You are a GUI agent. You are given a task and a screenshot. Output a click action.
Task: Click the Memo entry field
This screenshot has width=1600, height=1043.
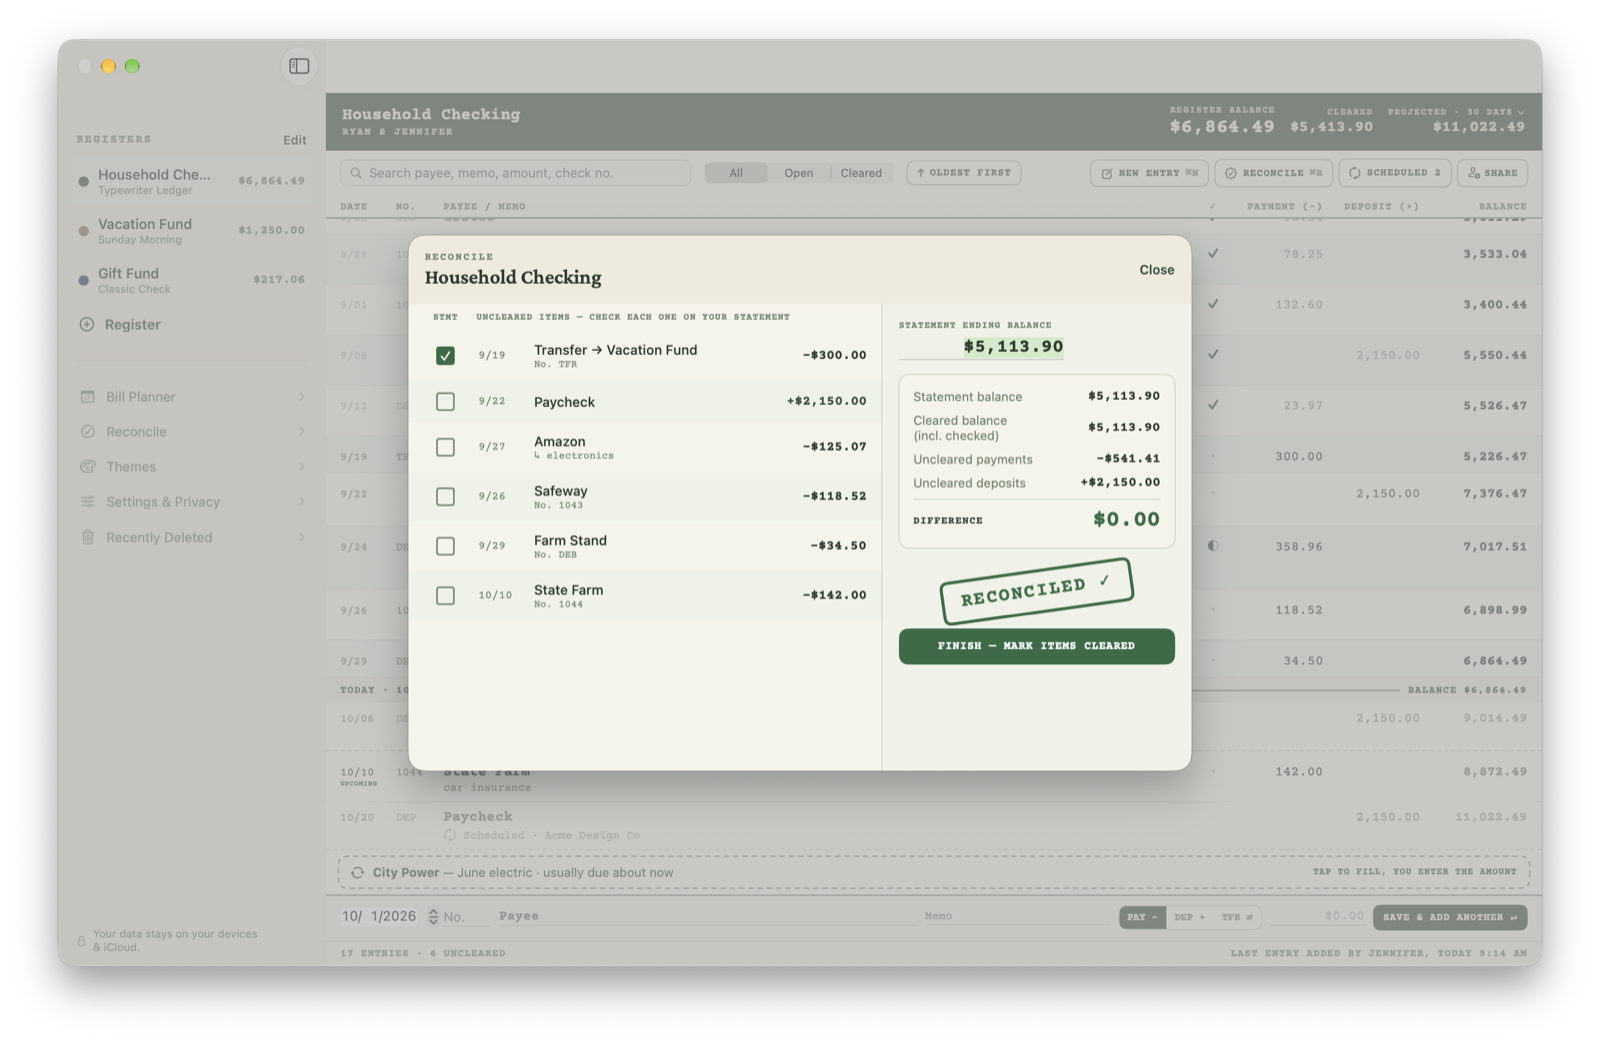tap(1016, 916)
